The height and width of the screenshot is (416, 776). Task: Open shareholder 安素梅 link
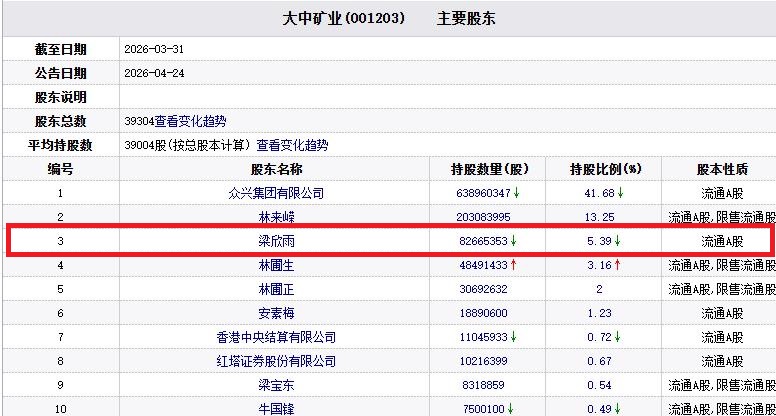[x=276, y=314]
